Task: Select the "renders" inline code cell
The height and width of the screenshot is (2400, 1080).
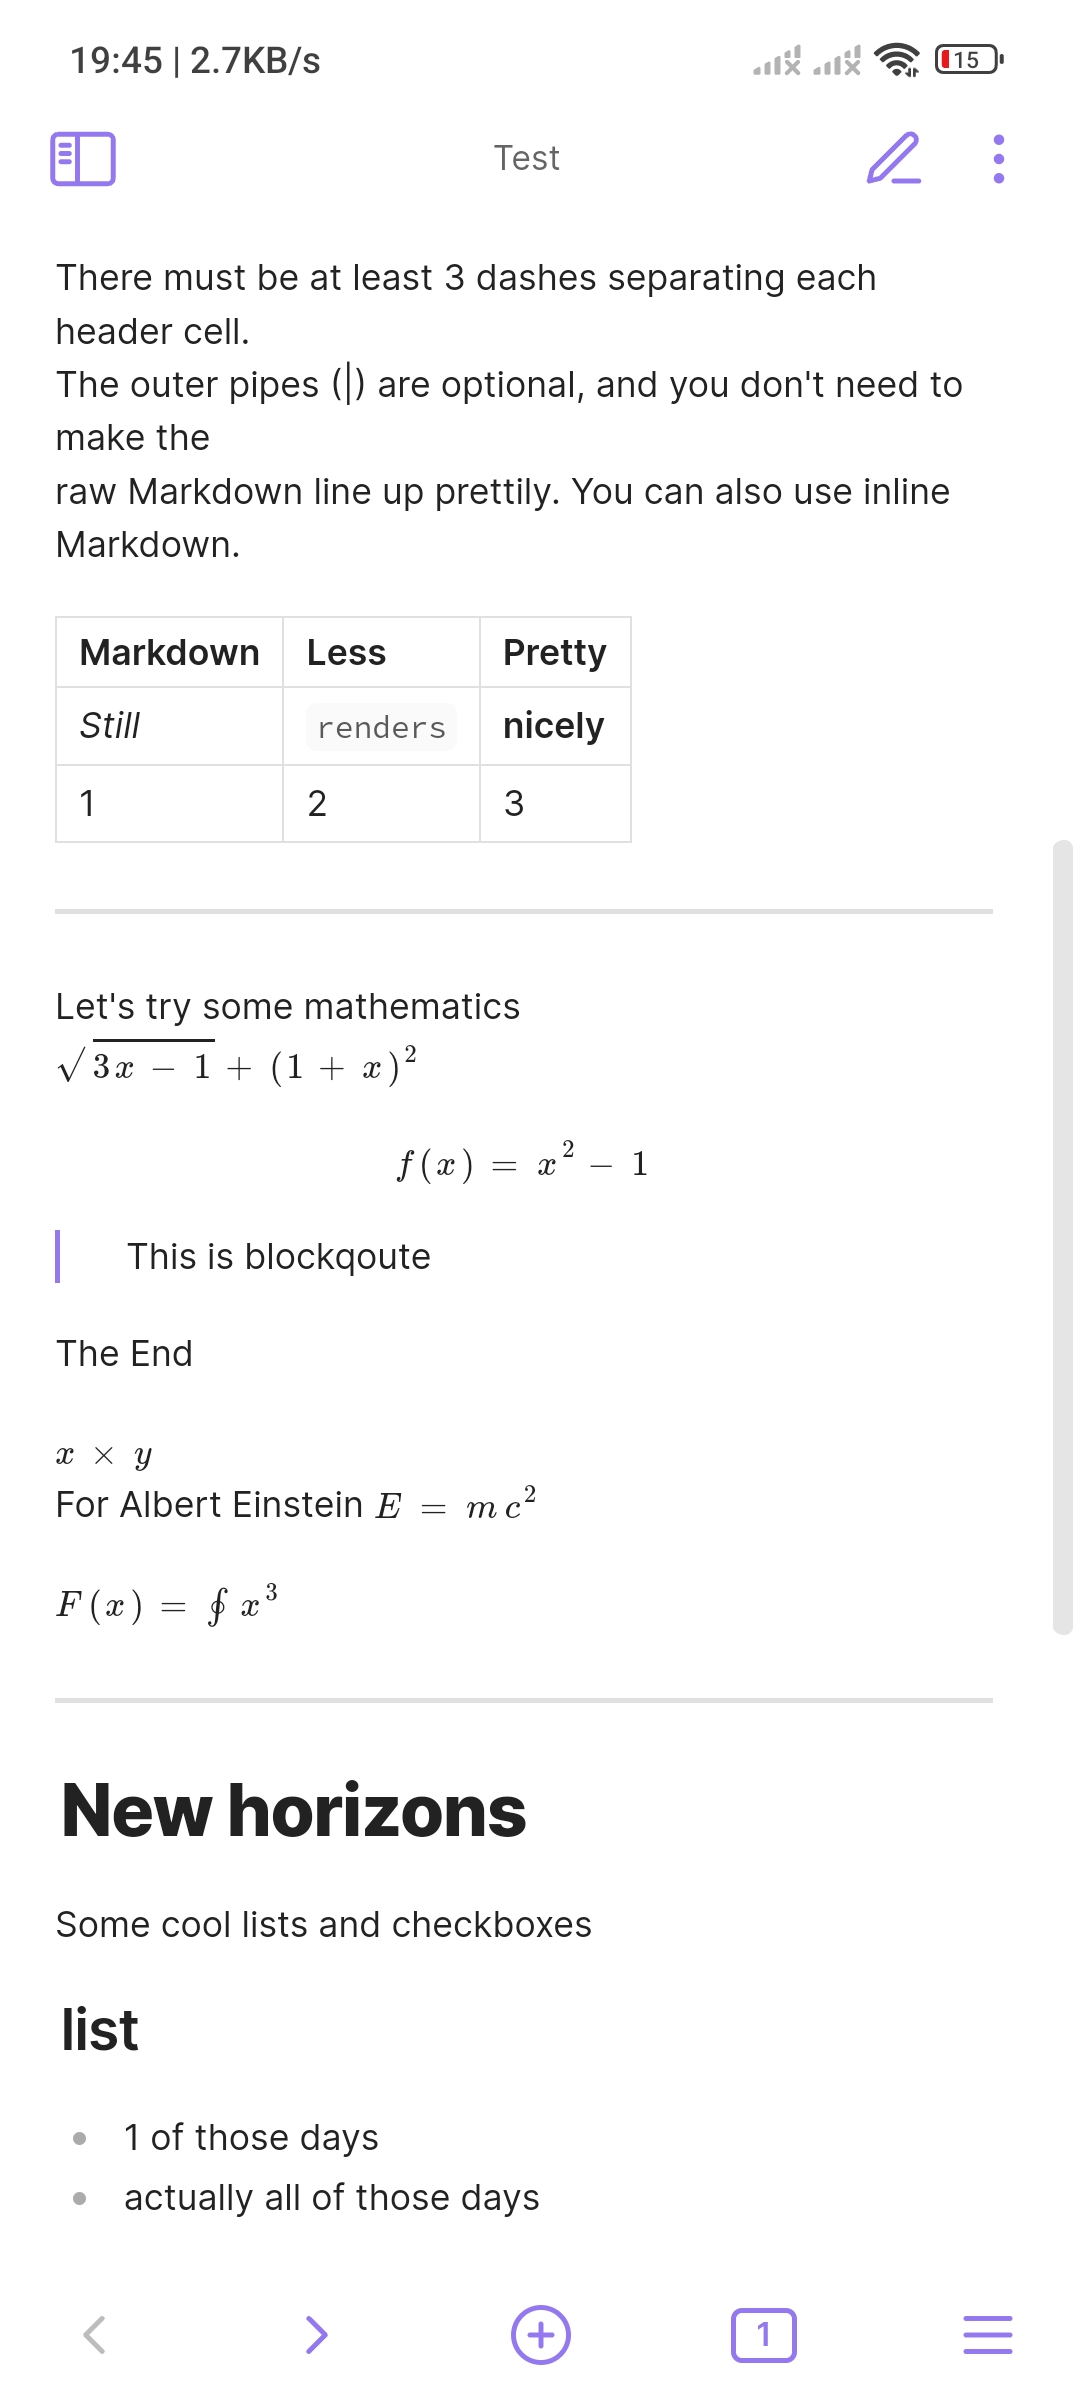Action: [x=381, y=727]
